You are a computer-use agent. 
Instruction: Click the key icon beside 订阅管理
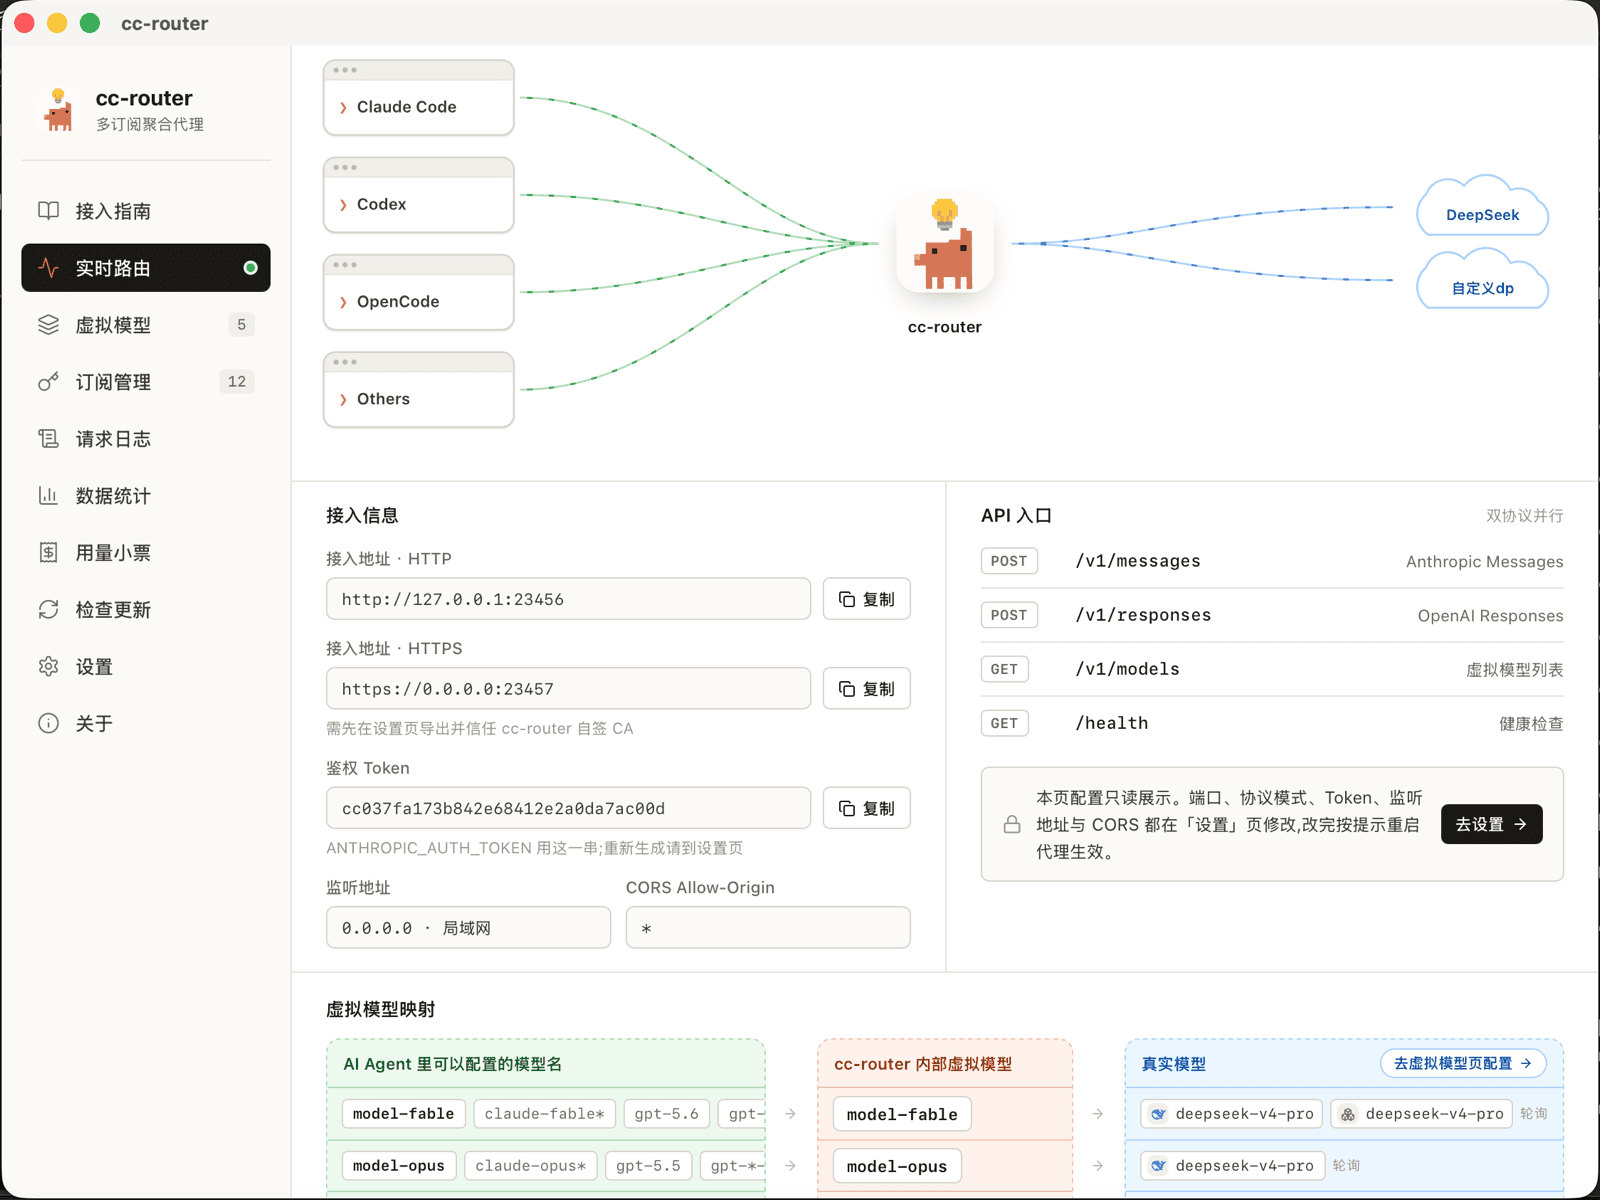click(48, 382)
